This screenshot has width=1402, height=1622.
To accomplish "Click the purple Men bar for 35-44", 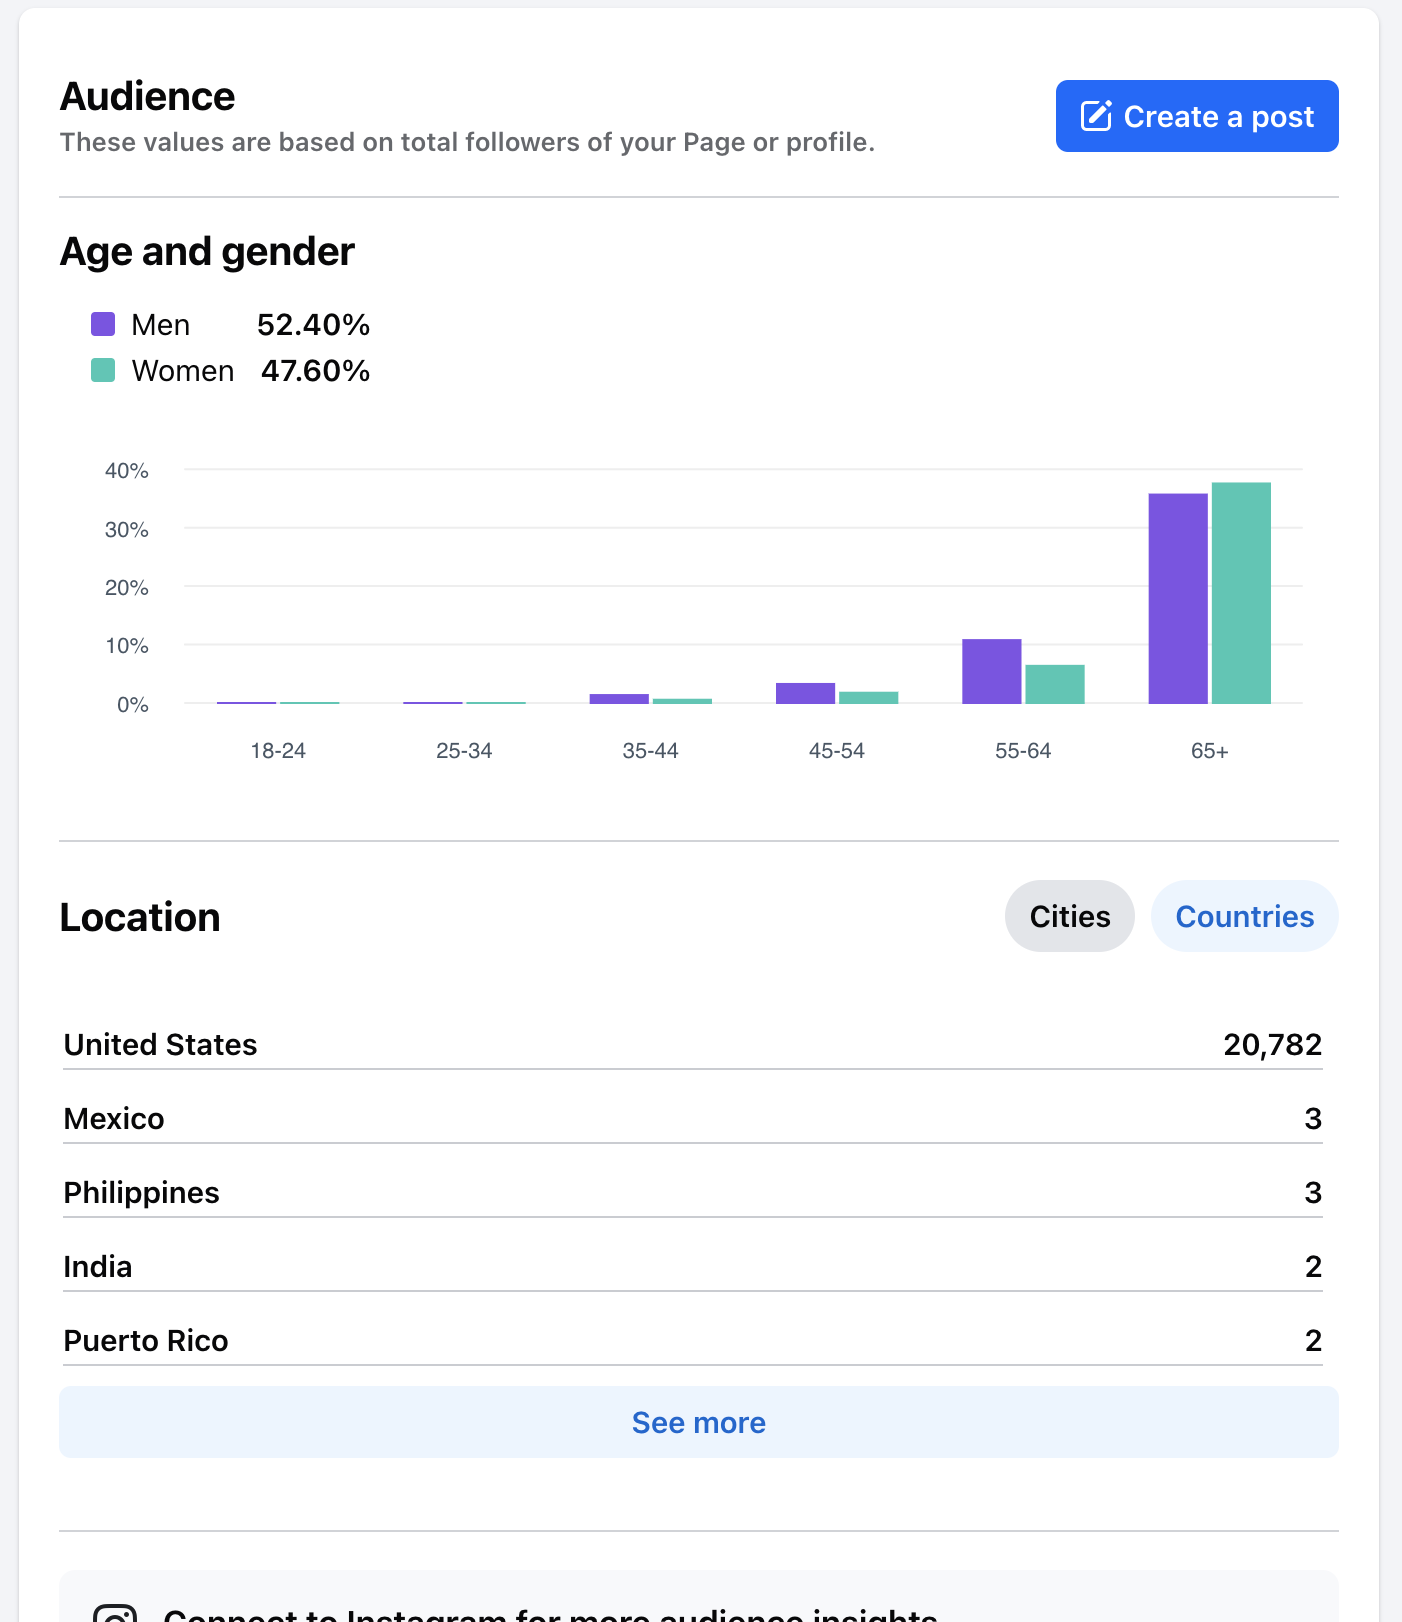I will coord(619,698).
